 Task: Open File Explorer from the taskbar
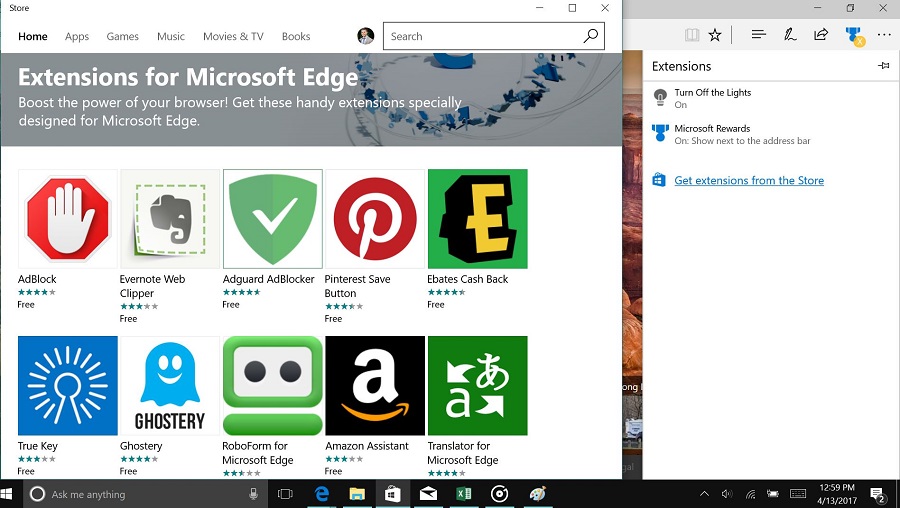357,494
